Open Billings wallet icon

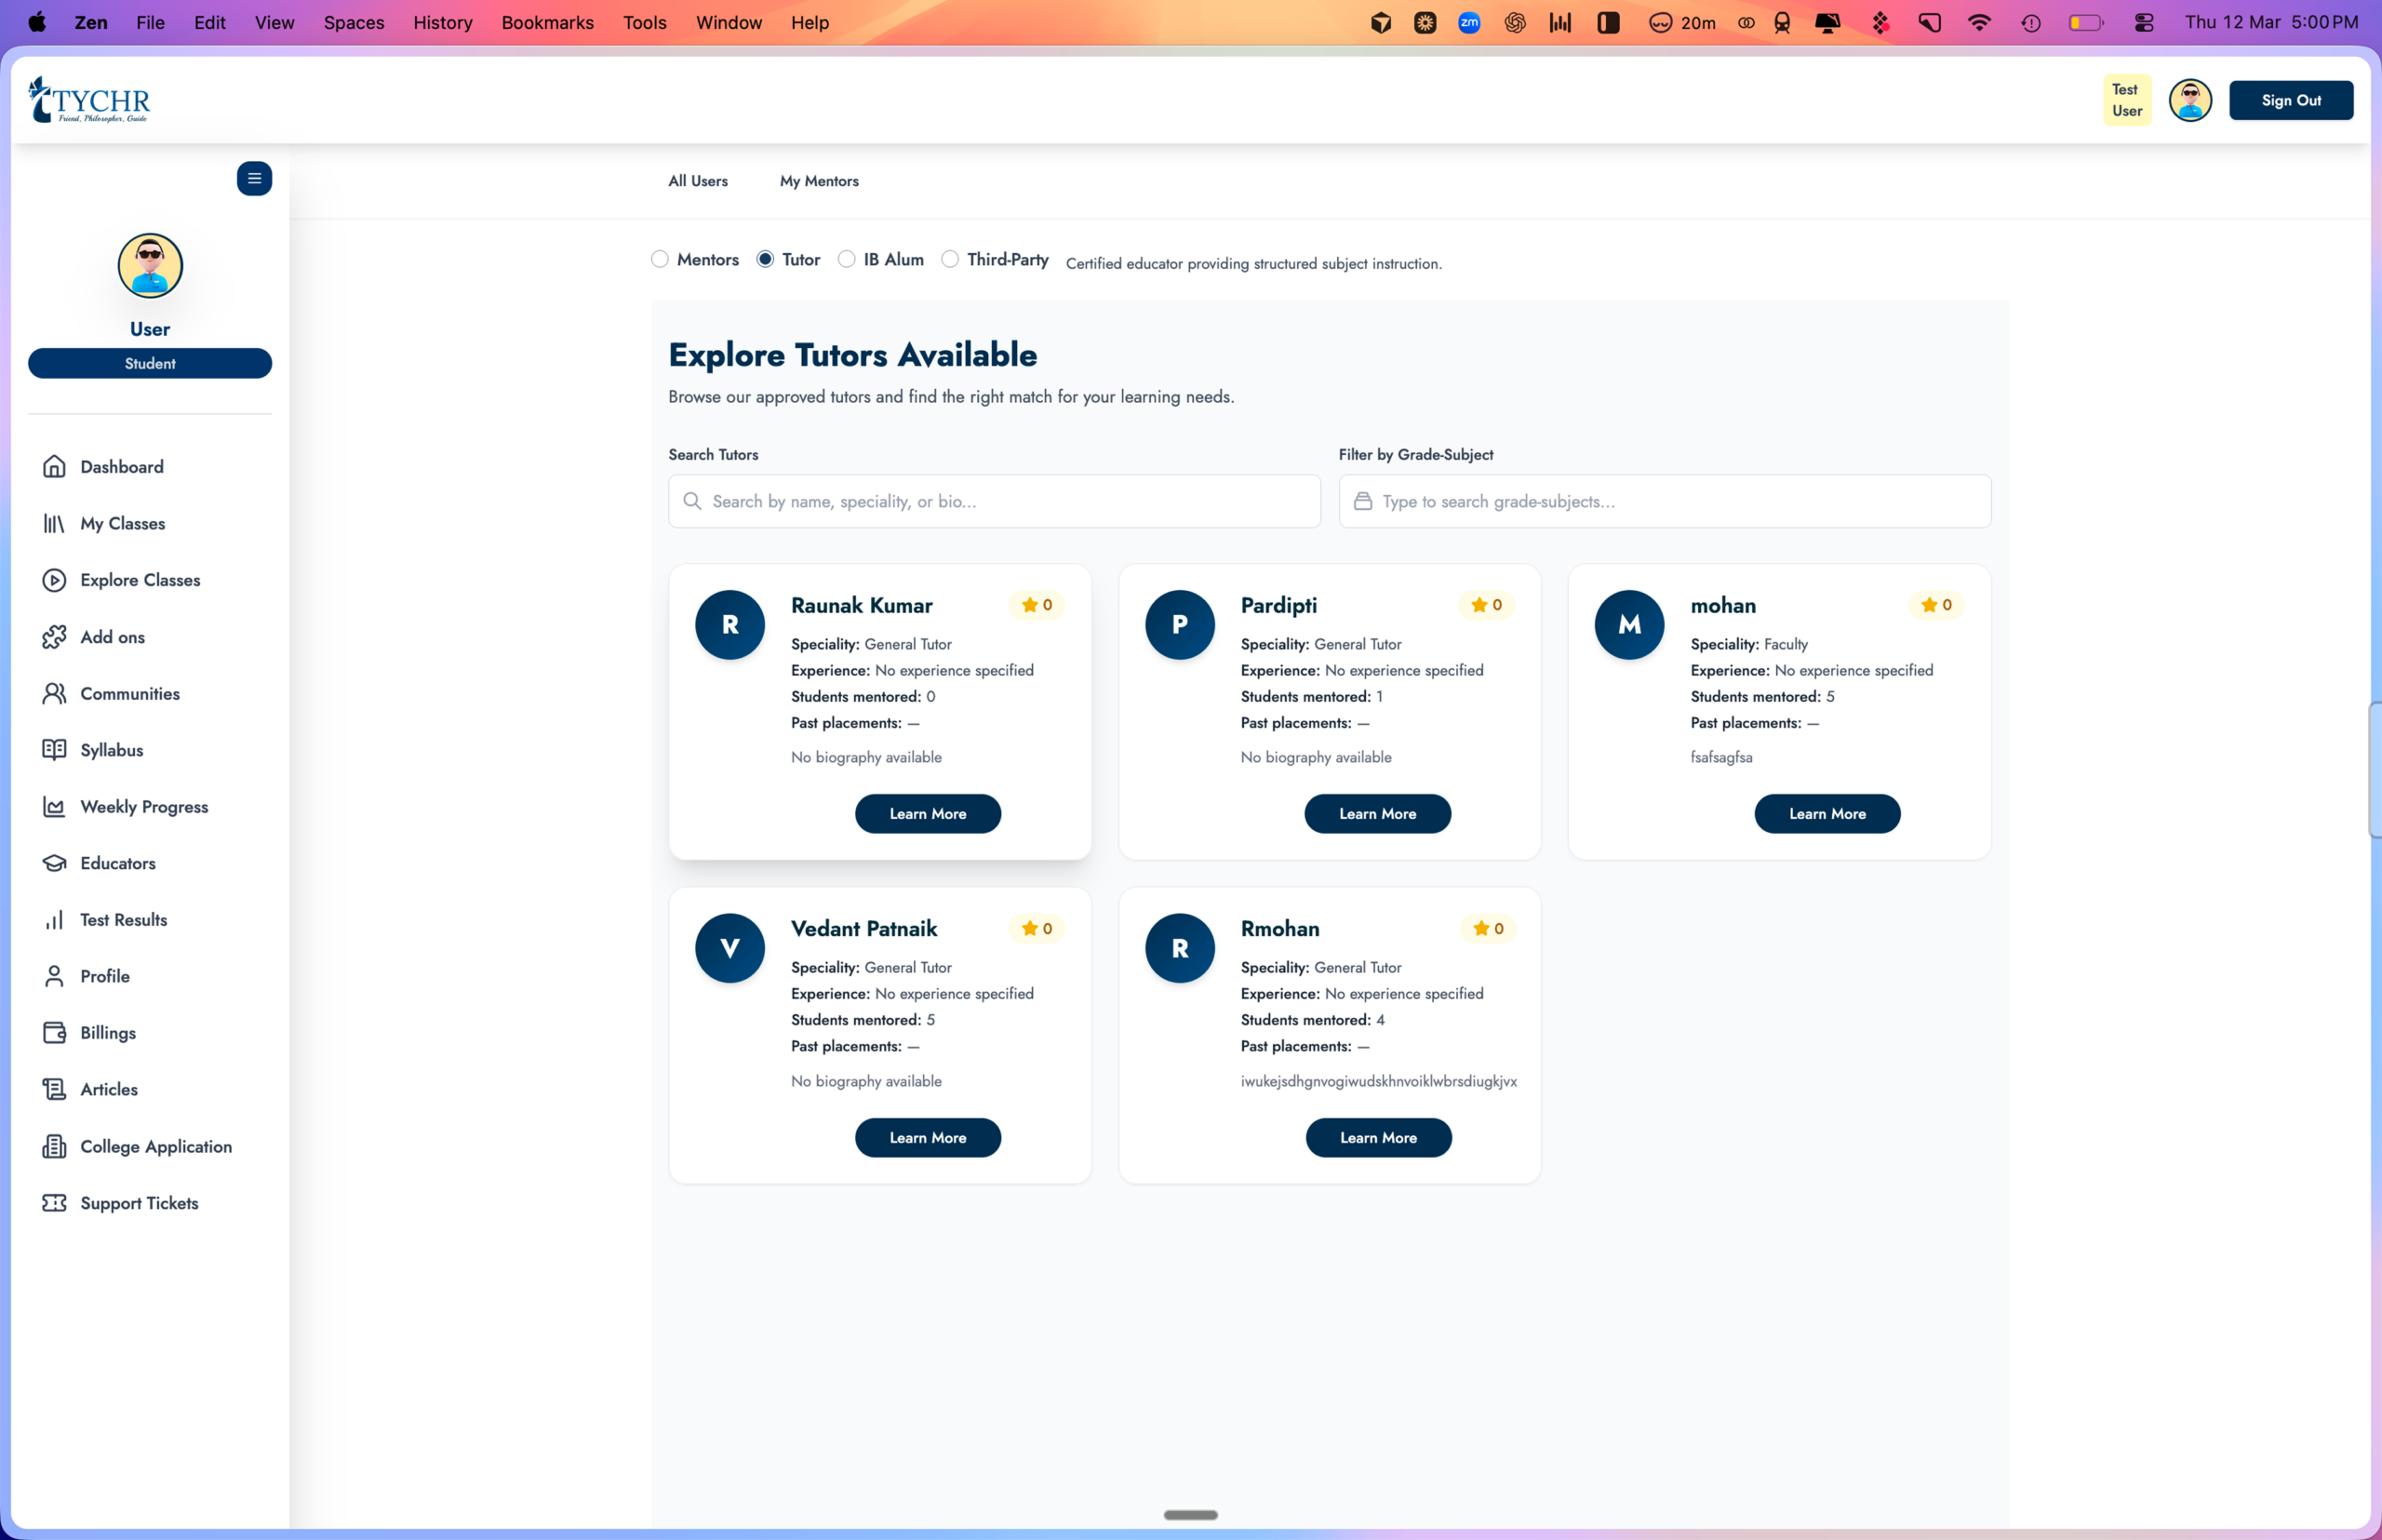54,1033
